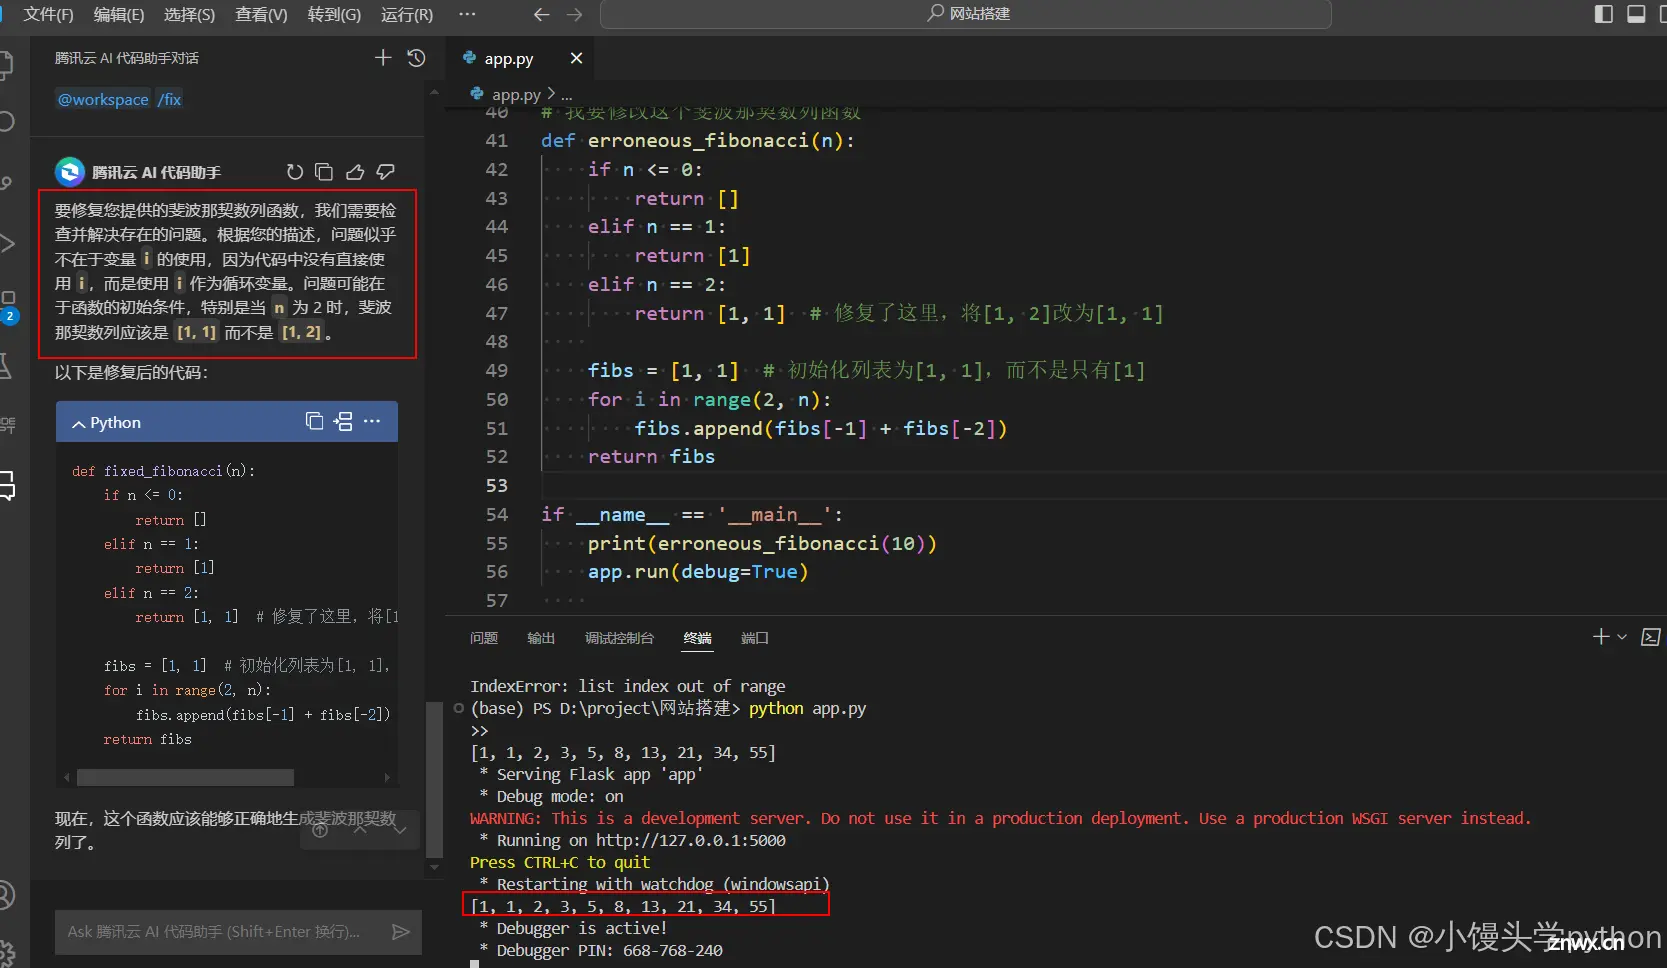Toggle the bottom panel layout icon
This screenshot has height=968, width=1667.
[x=1637, y=14]
